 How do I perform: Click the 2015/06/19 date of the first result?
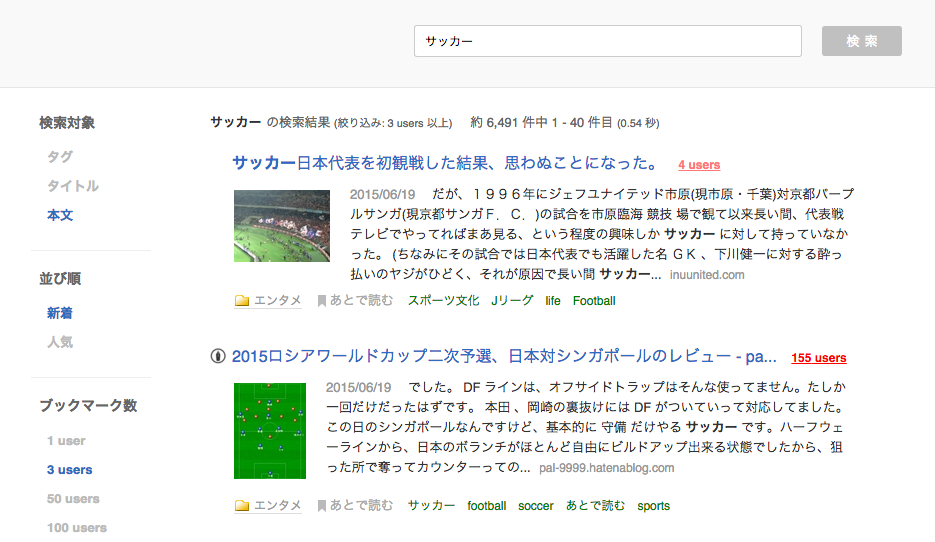click(382, 194)
